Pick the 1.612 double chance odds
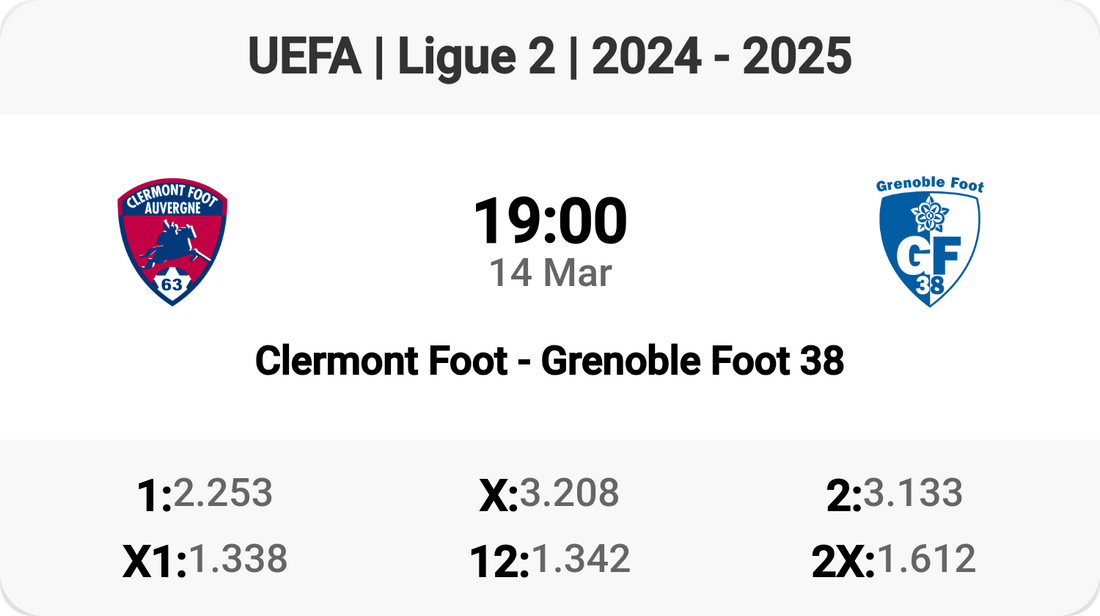 pyautogui.click(x=926, y=559)
